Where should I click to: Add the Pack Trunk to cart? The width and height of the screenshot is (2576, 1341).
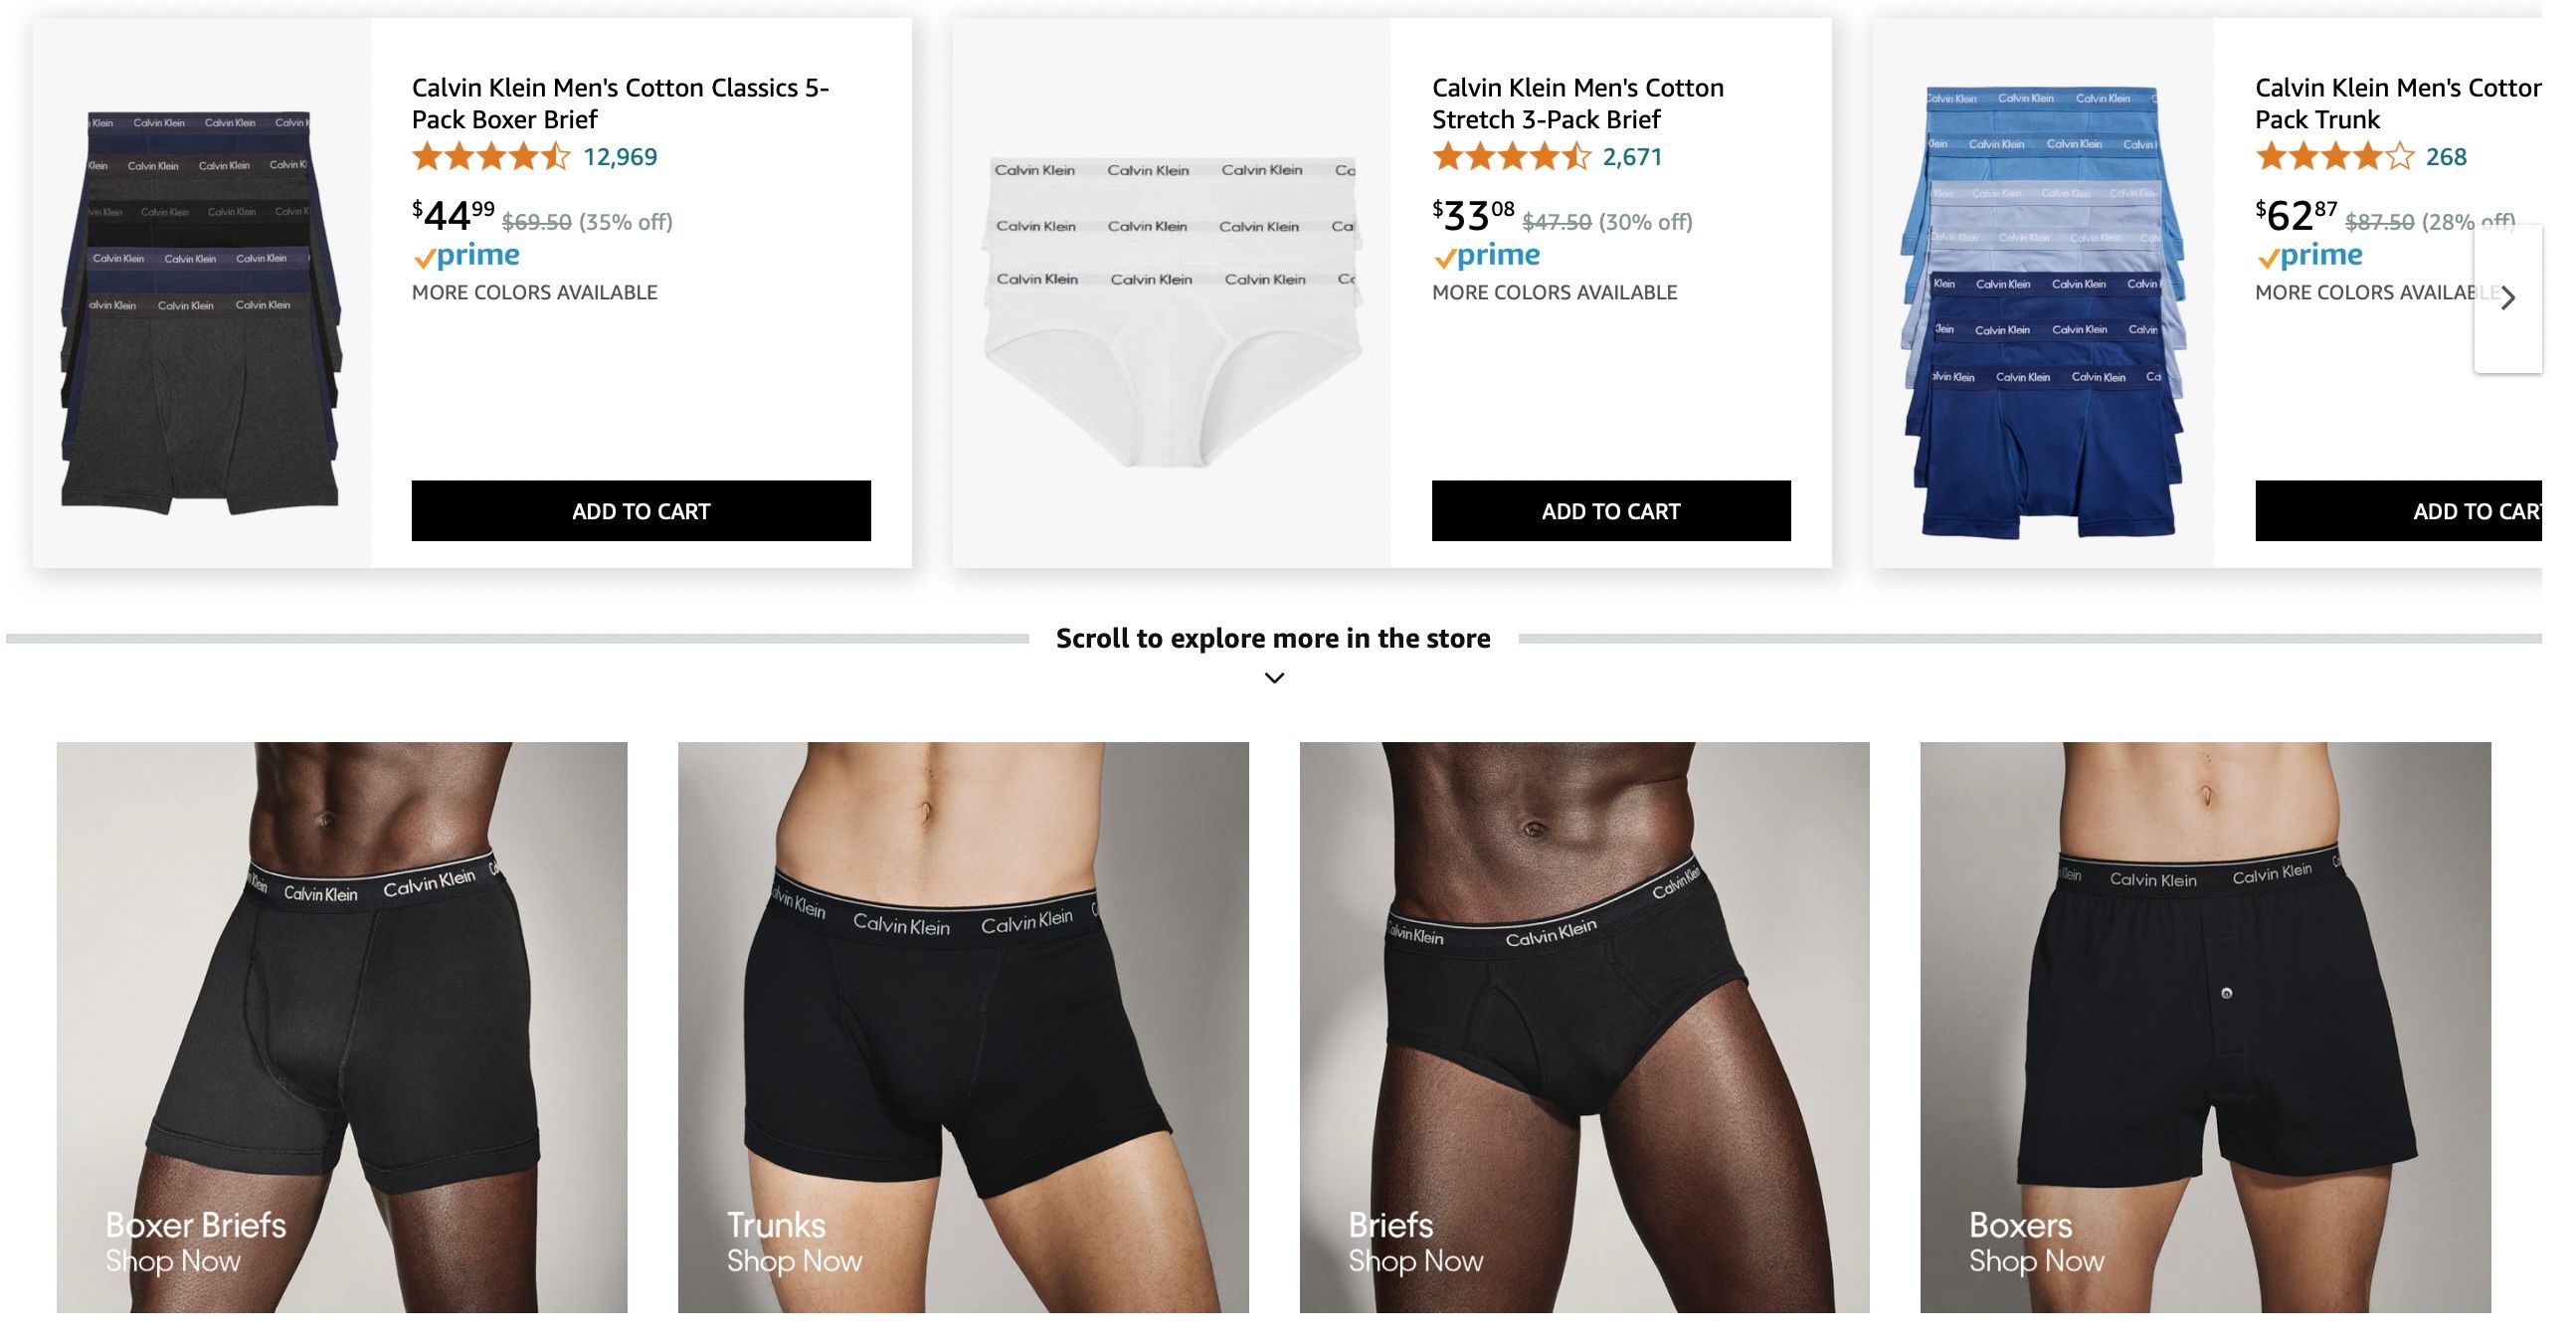point(2399,511)
